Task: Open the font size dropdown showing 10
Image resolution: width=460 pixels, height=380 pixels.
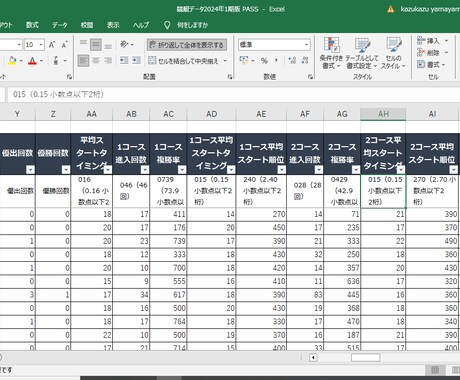Action: tap(41, 45)
